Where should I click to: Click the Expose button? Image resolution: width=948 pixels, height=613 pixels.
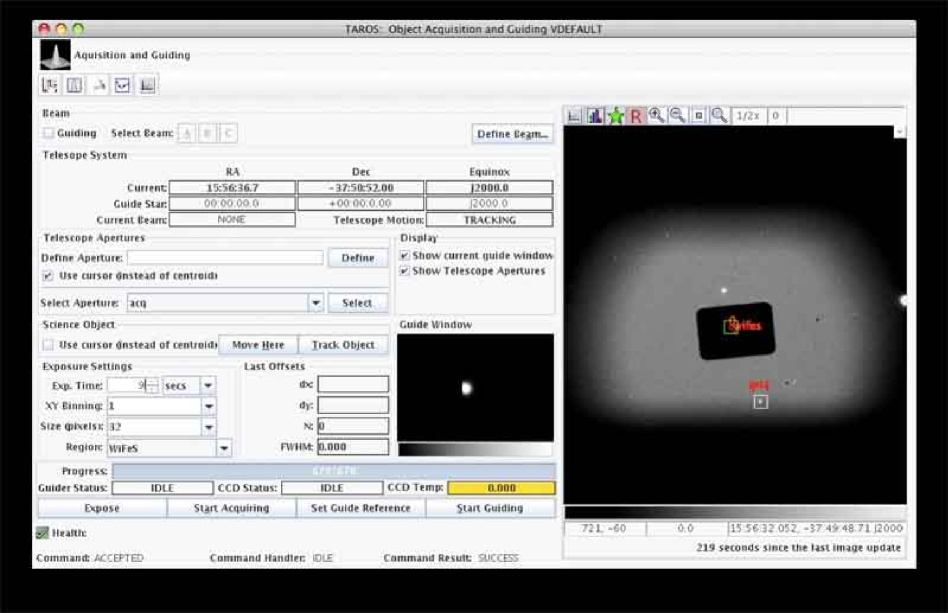(x=101, y=508)
